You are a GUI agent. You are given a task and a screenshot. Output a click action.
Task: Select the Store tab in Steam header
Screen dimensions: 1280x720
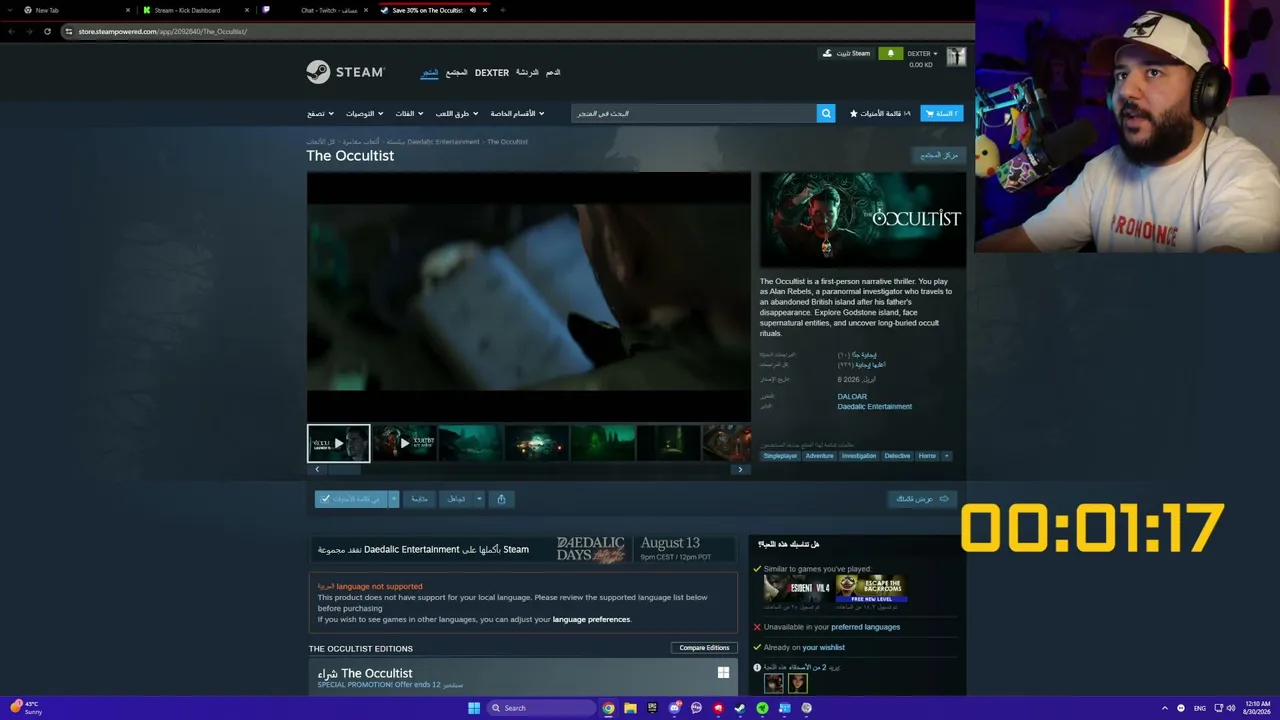(x=429, y=72)
